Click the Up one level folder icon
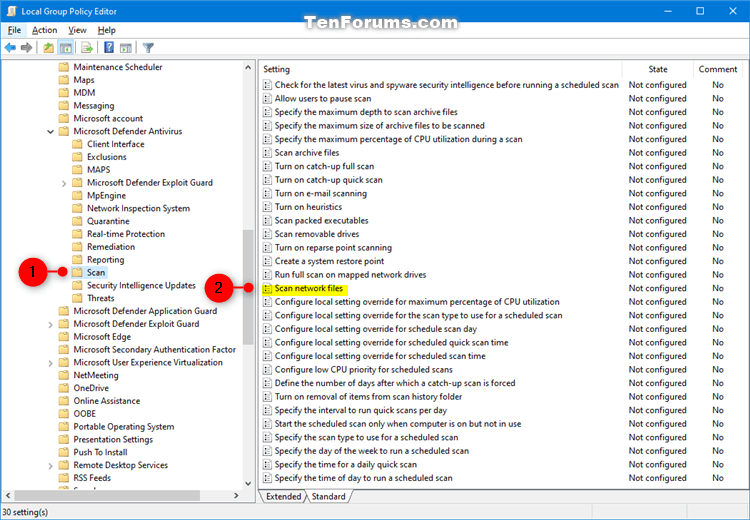The image size is (750, 520). click(48, 47)
